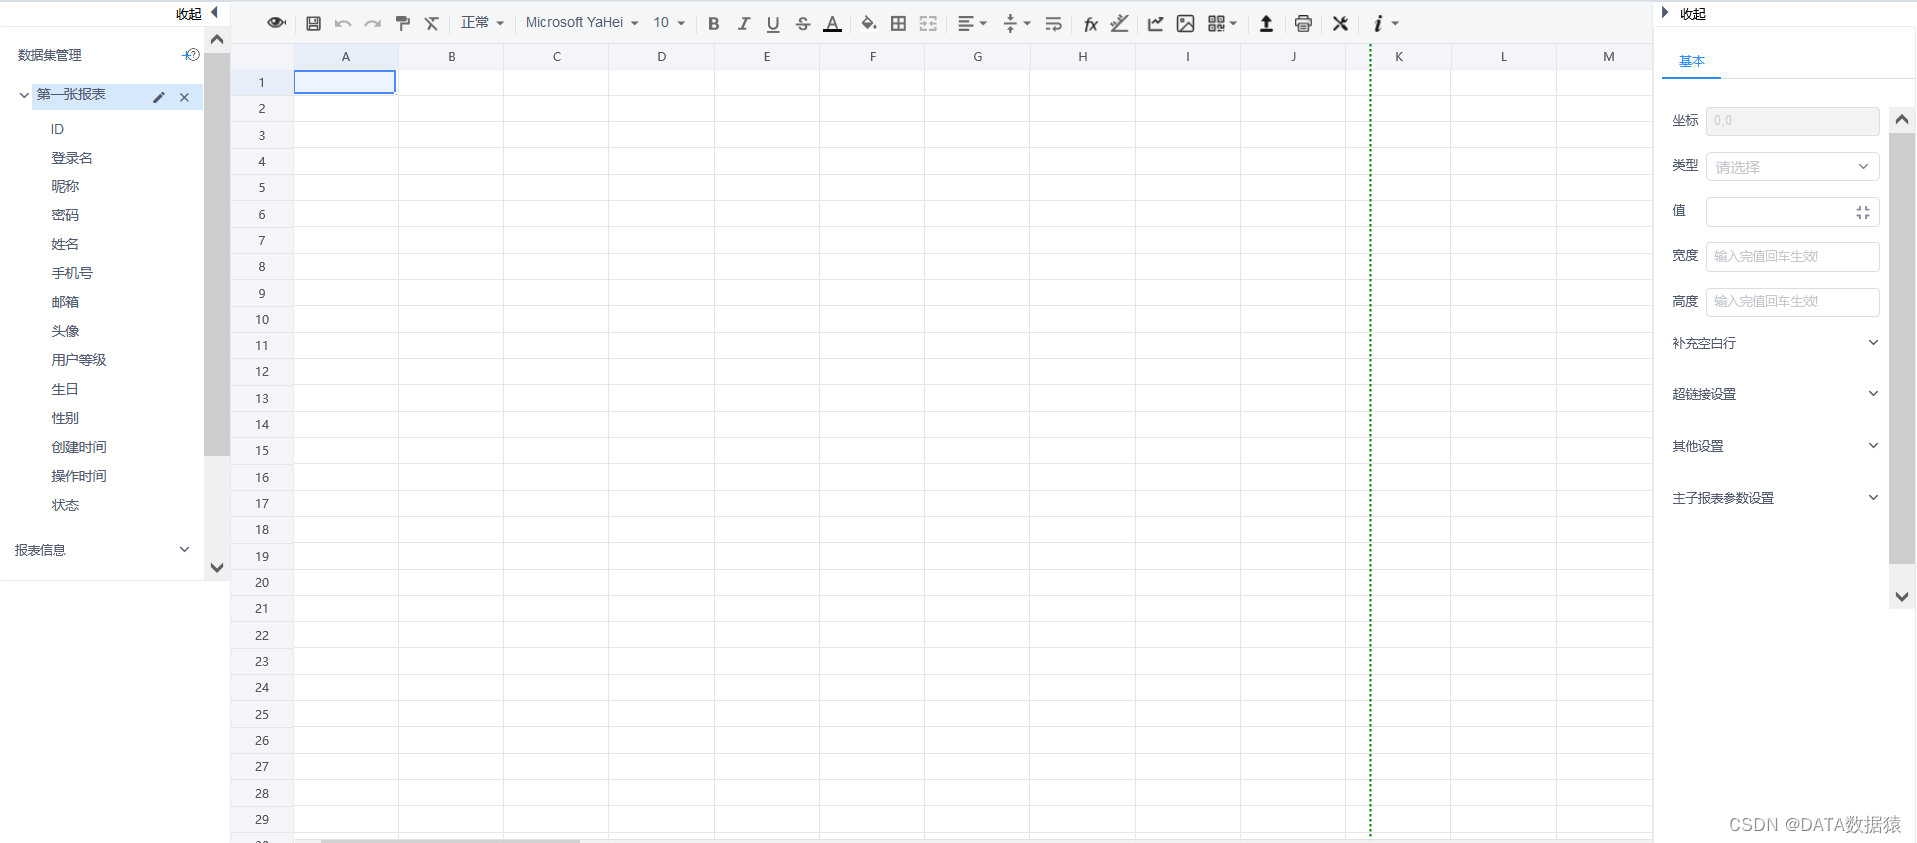
Task: Select the 登录名 field
Action: pyautogui.click(x=72, y=158)
